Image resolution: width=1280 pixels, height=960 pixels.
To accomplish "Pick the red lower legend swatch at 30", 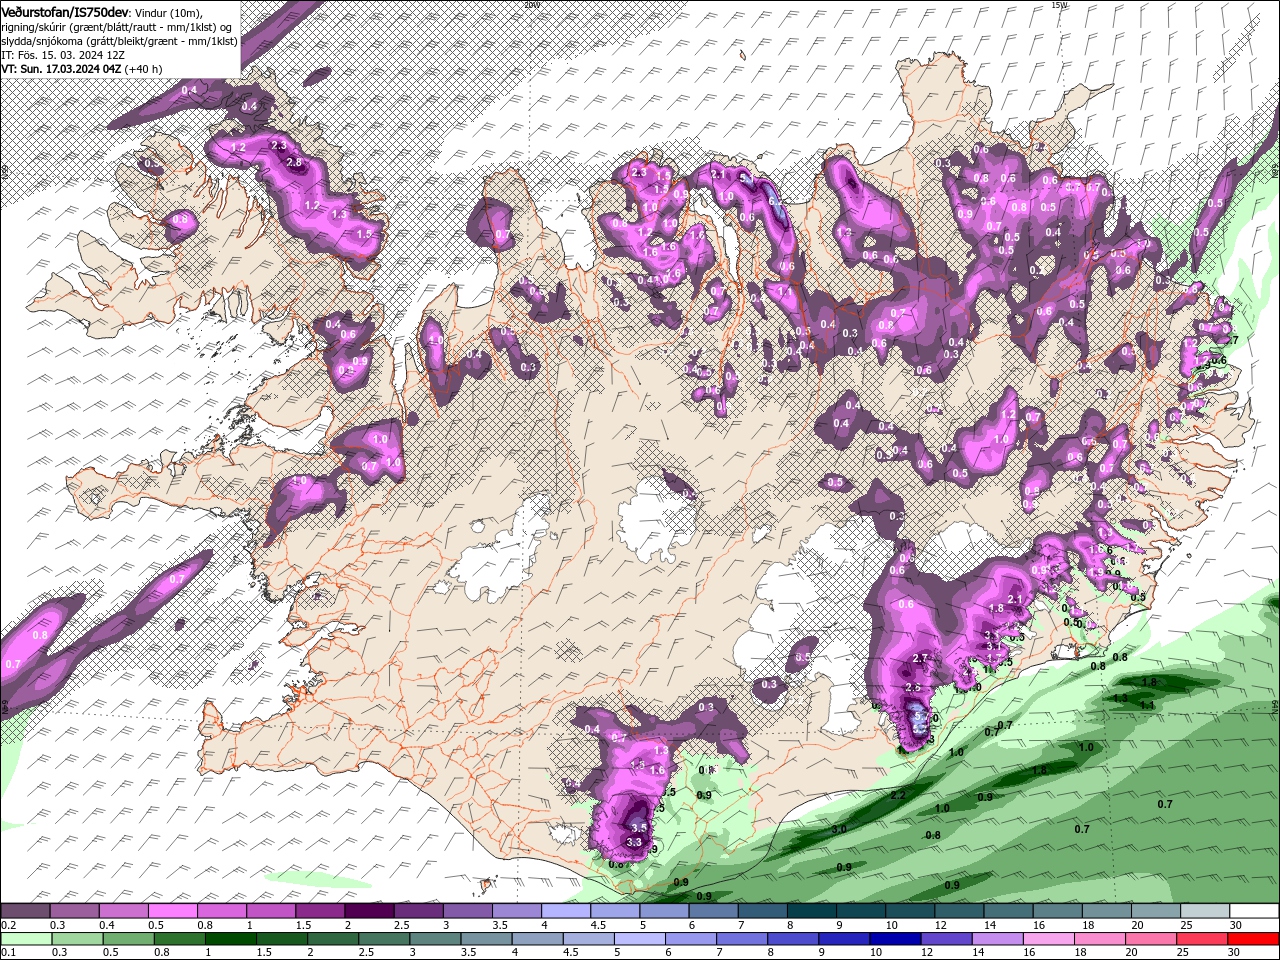I will [1254, 939].
